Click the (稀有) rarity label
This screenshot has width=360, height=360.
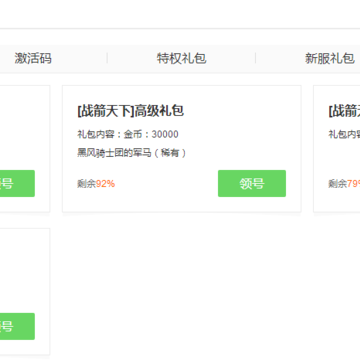tap(169, 153)
